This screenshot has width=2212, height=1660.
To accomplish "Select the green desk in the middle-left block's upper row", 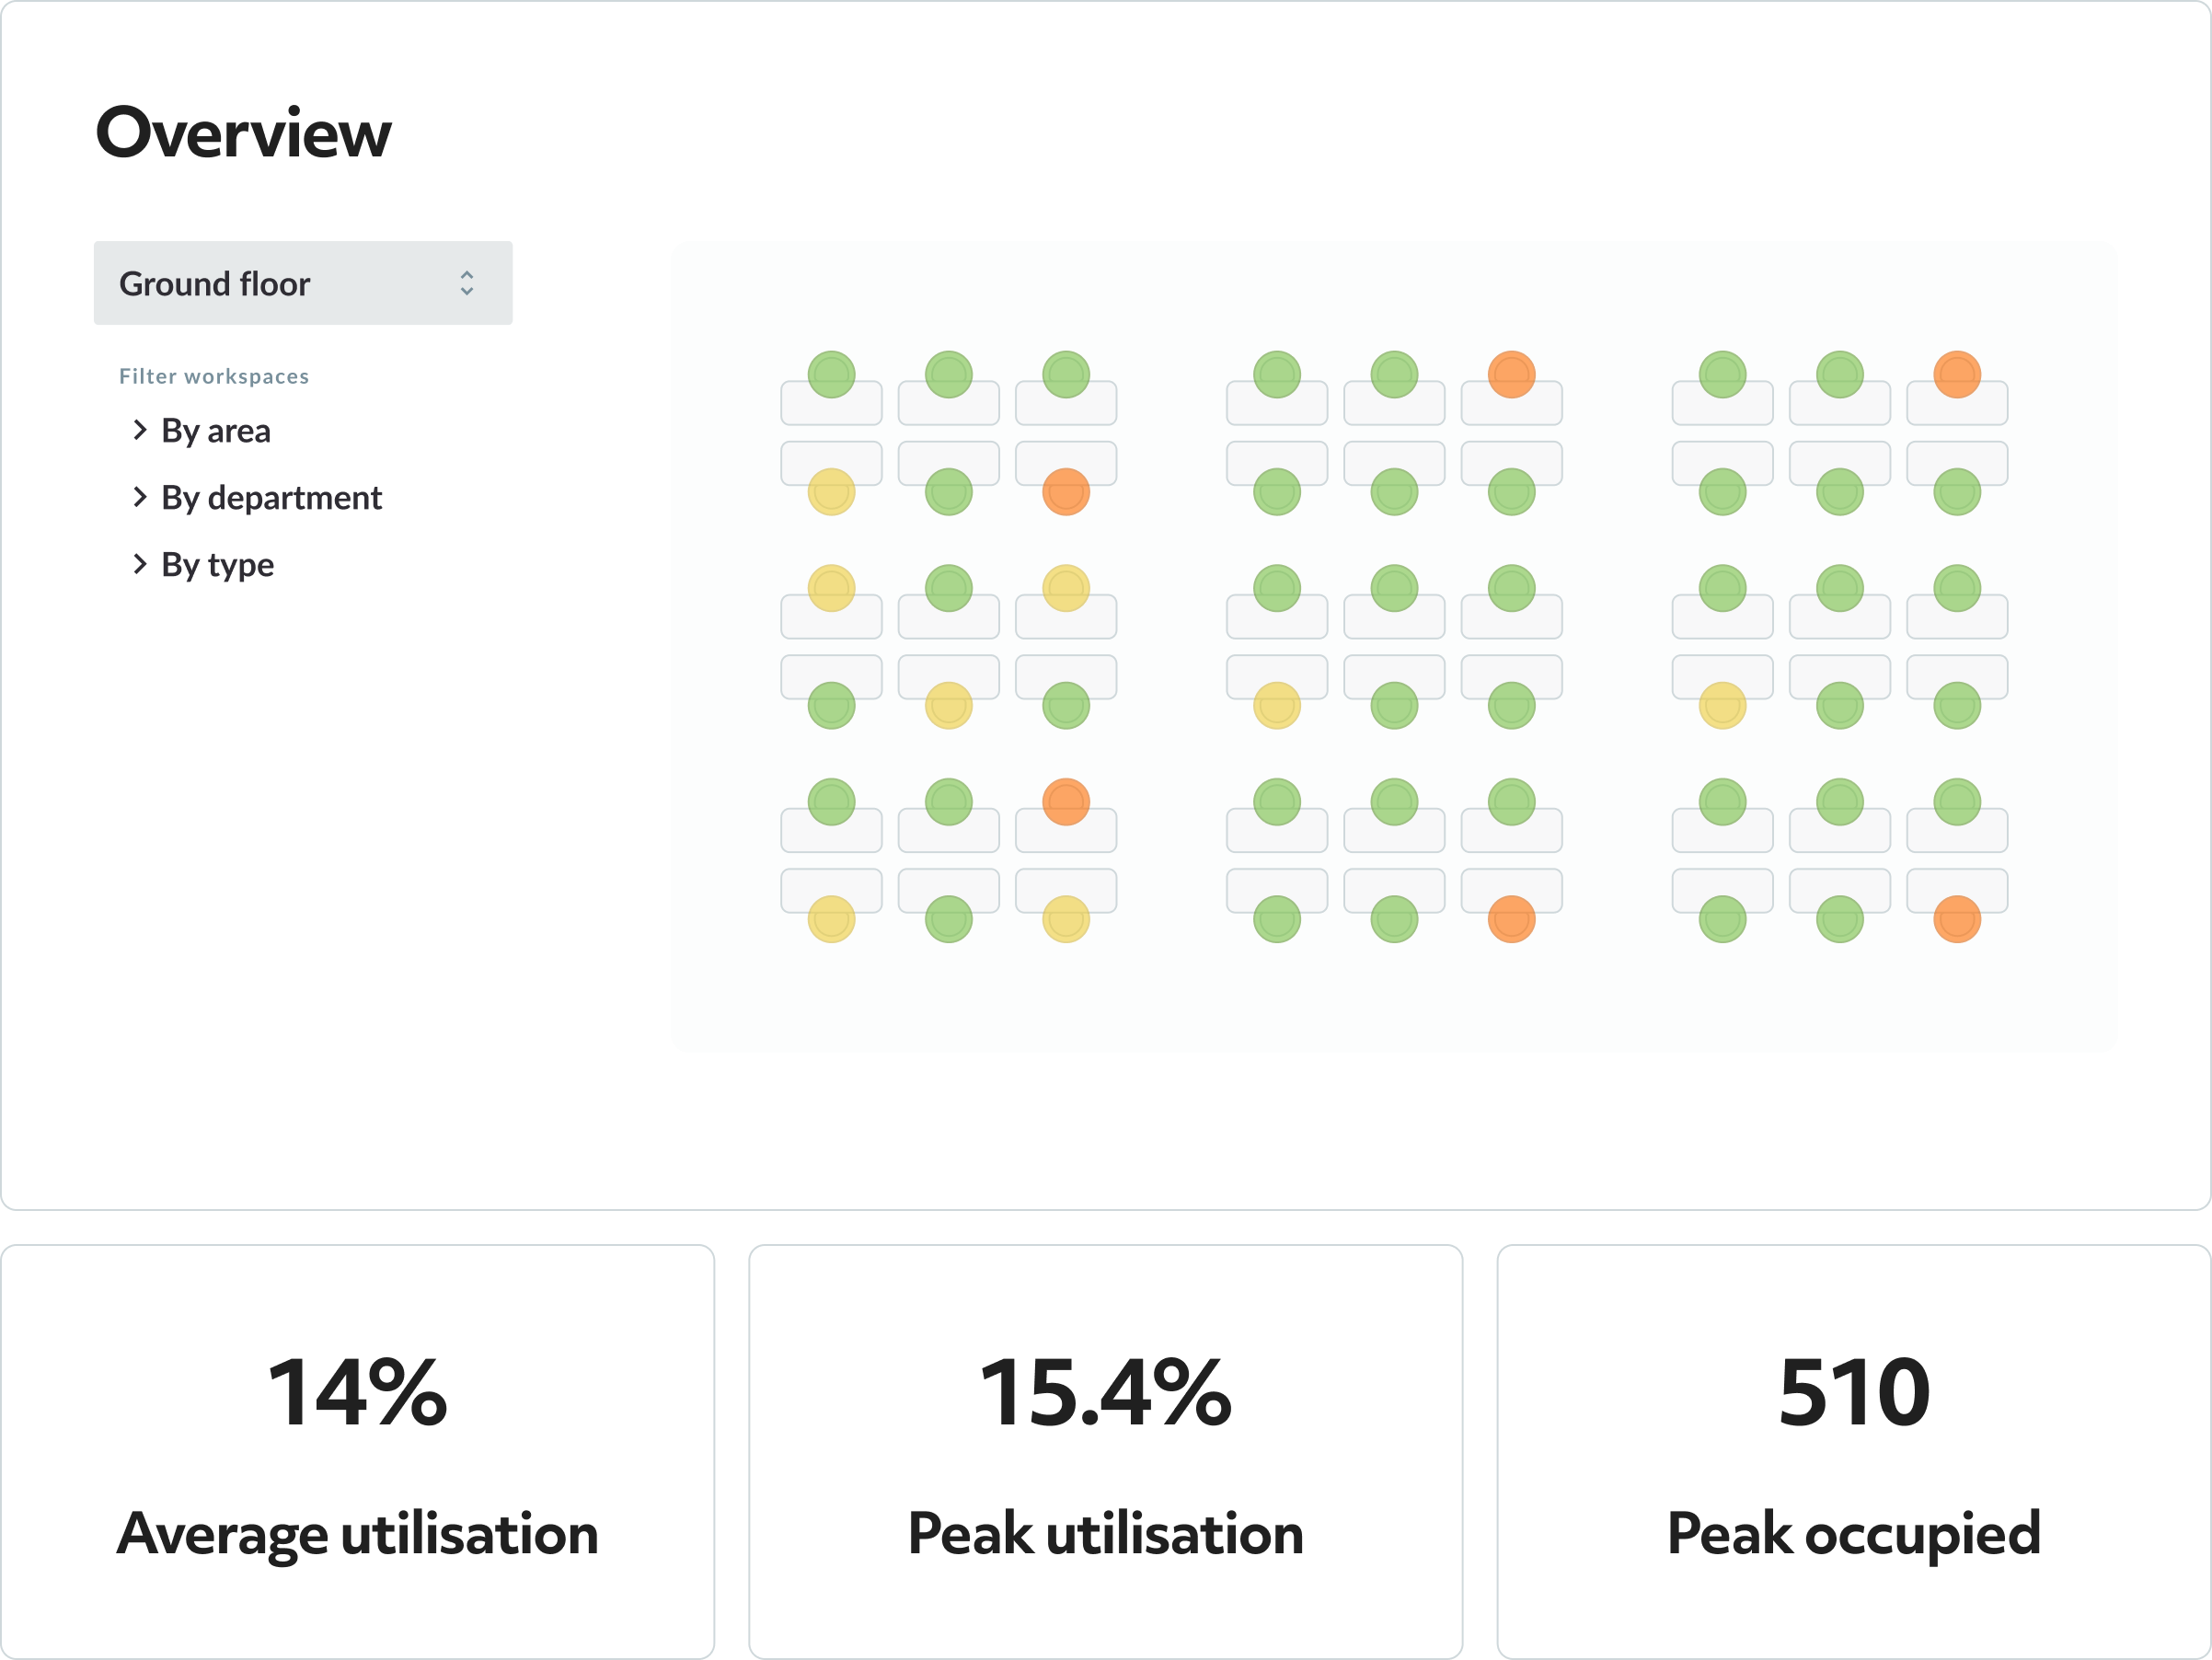I will pos(949,589).
